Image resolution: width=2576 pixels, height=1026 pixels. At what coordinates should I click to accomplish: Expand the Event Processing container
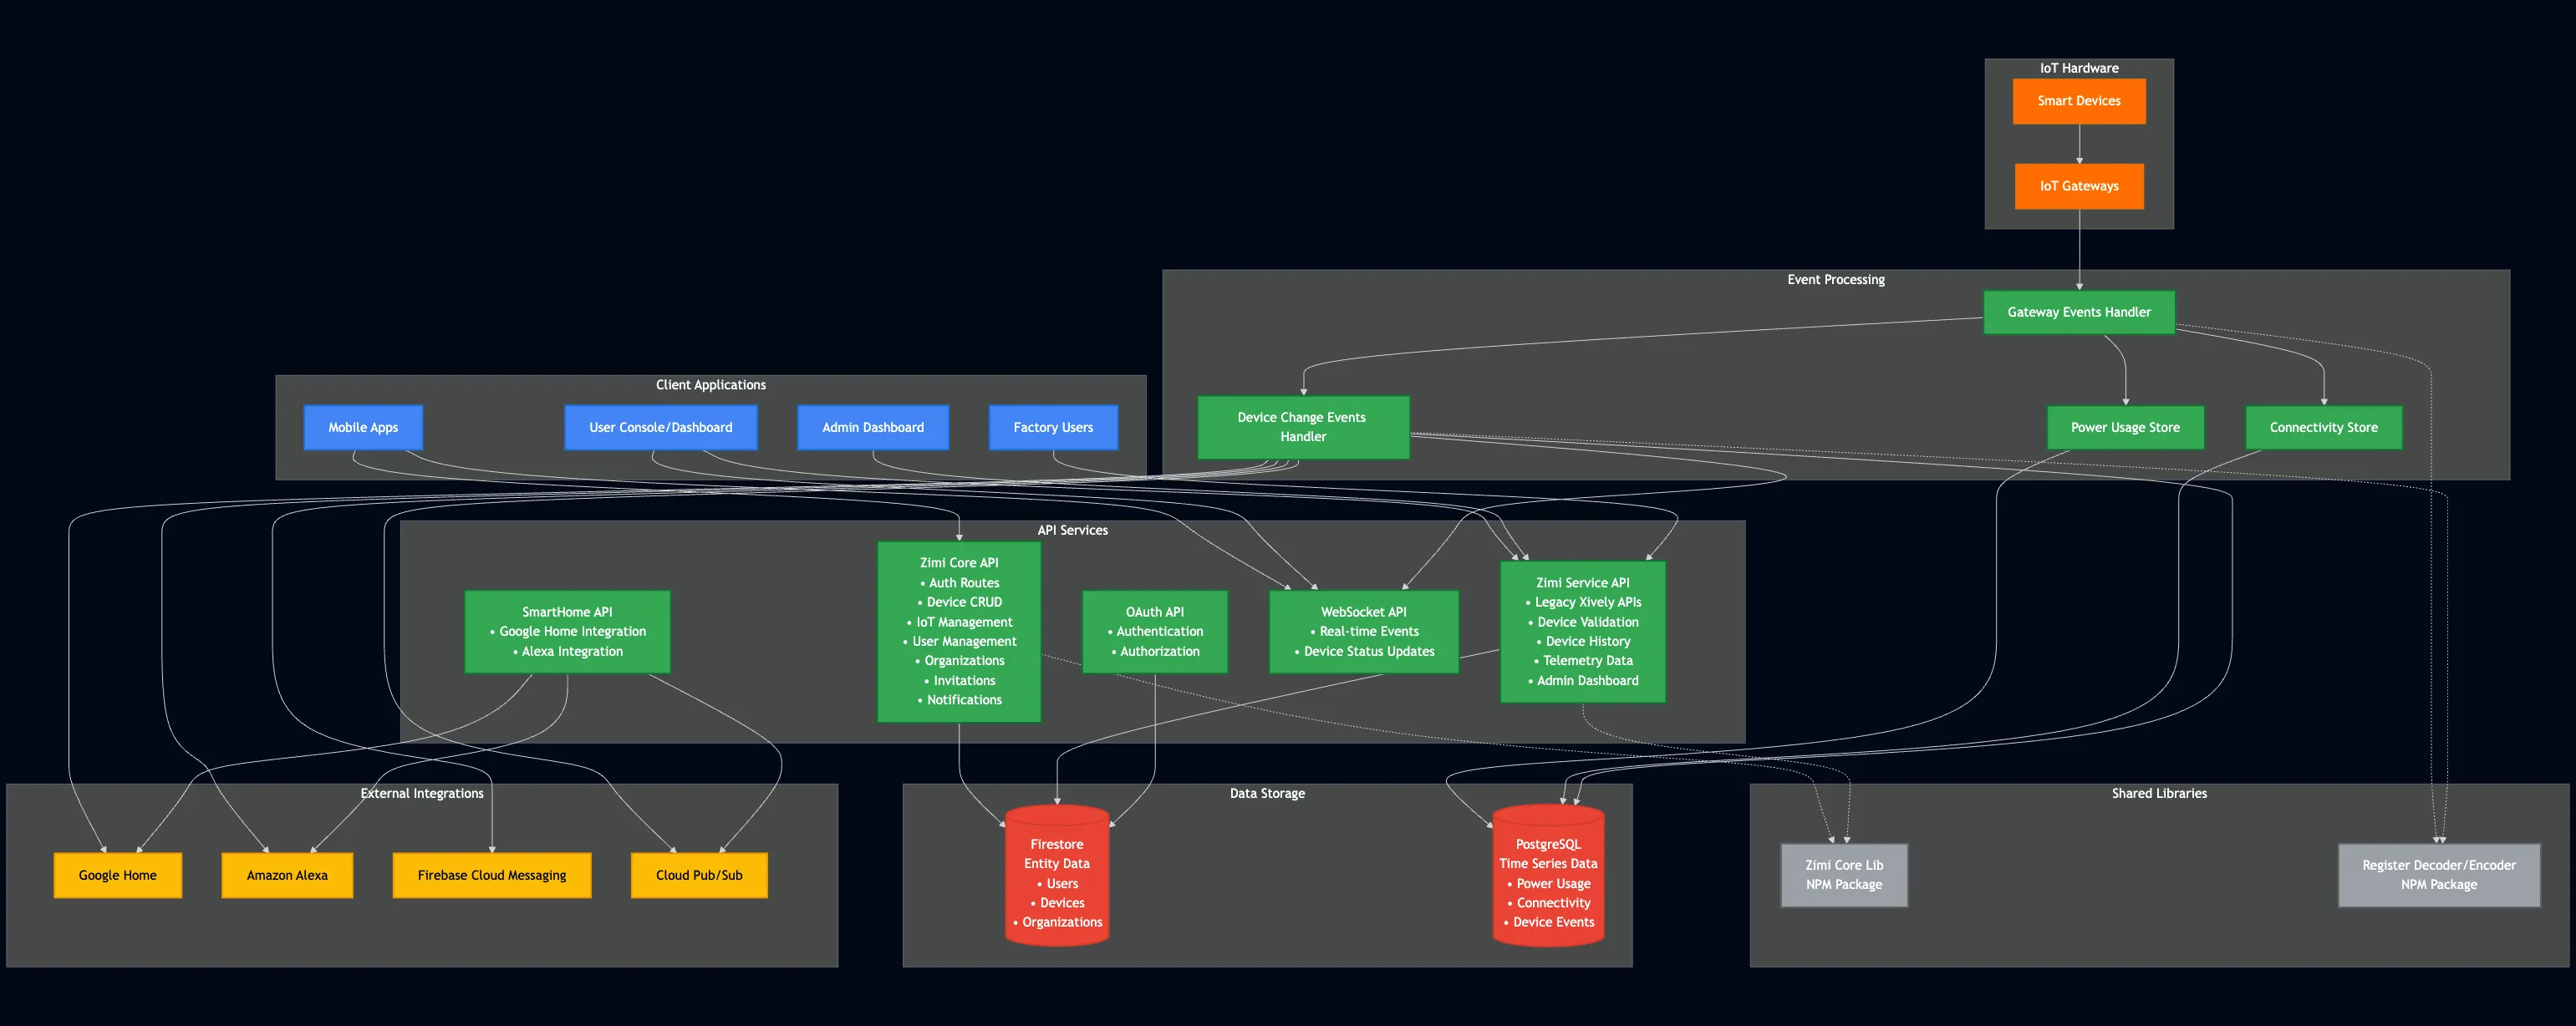pos(1835,279)
